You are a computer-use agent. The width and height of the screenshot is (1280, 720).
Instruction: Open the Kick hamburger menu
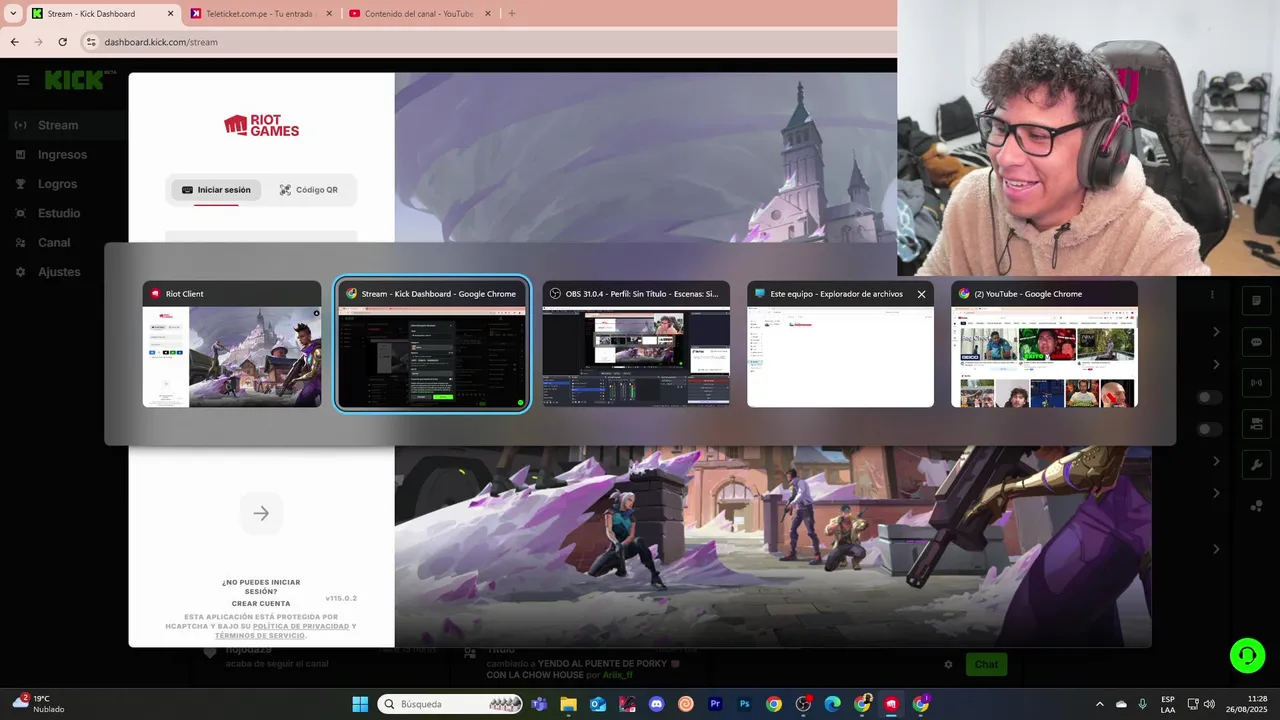tap(23, 80)
